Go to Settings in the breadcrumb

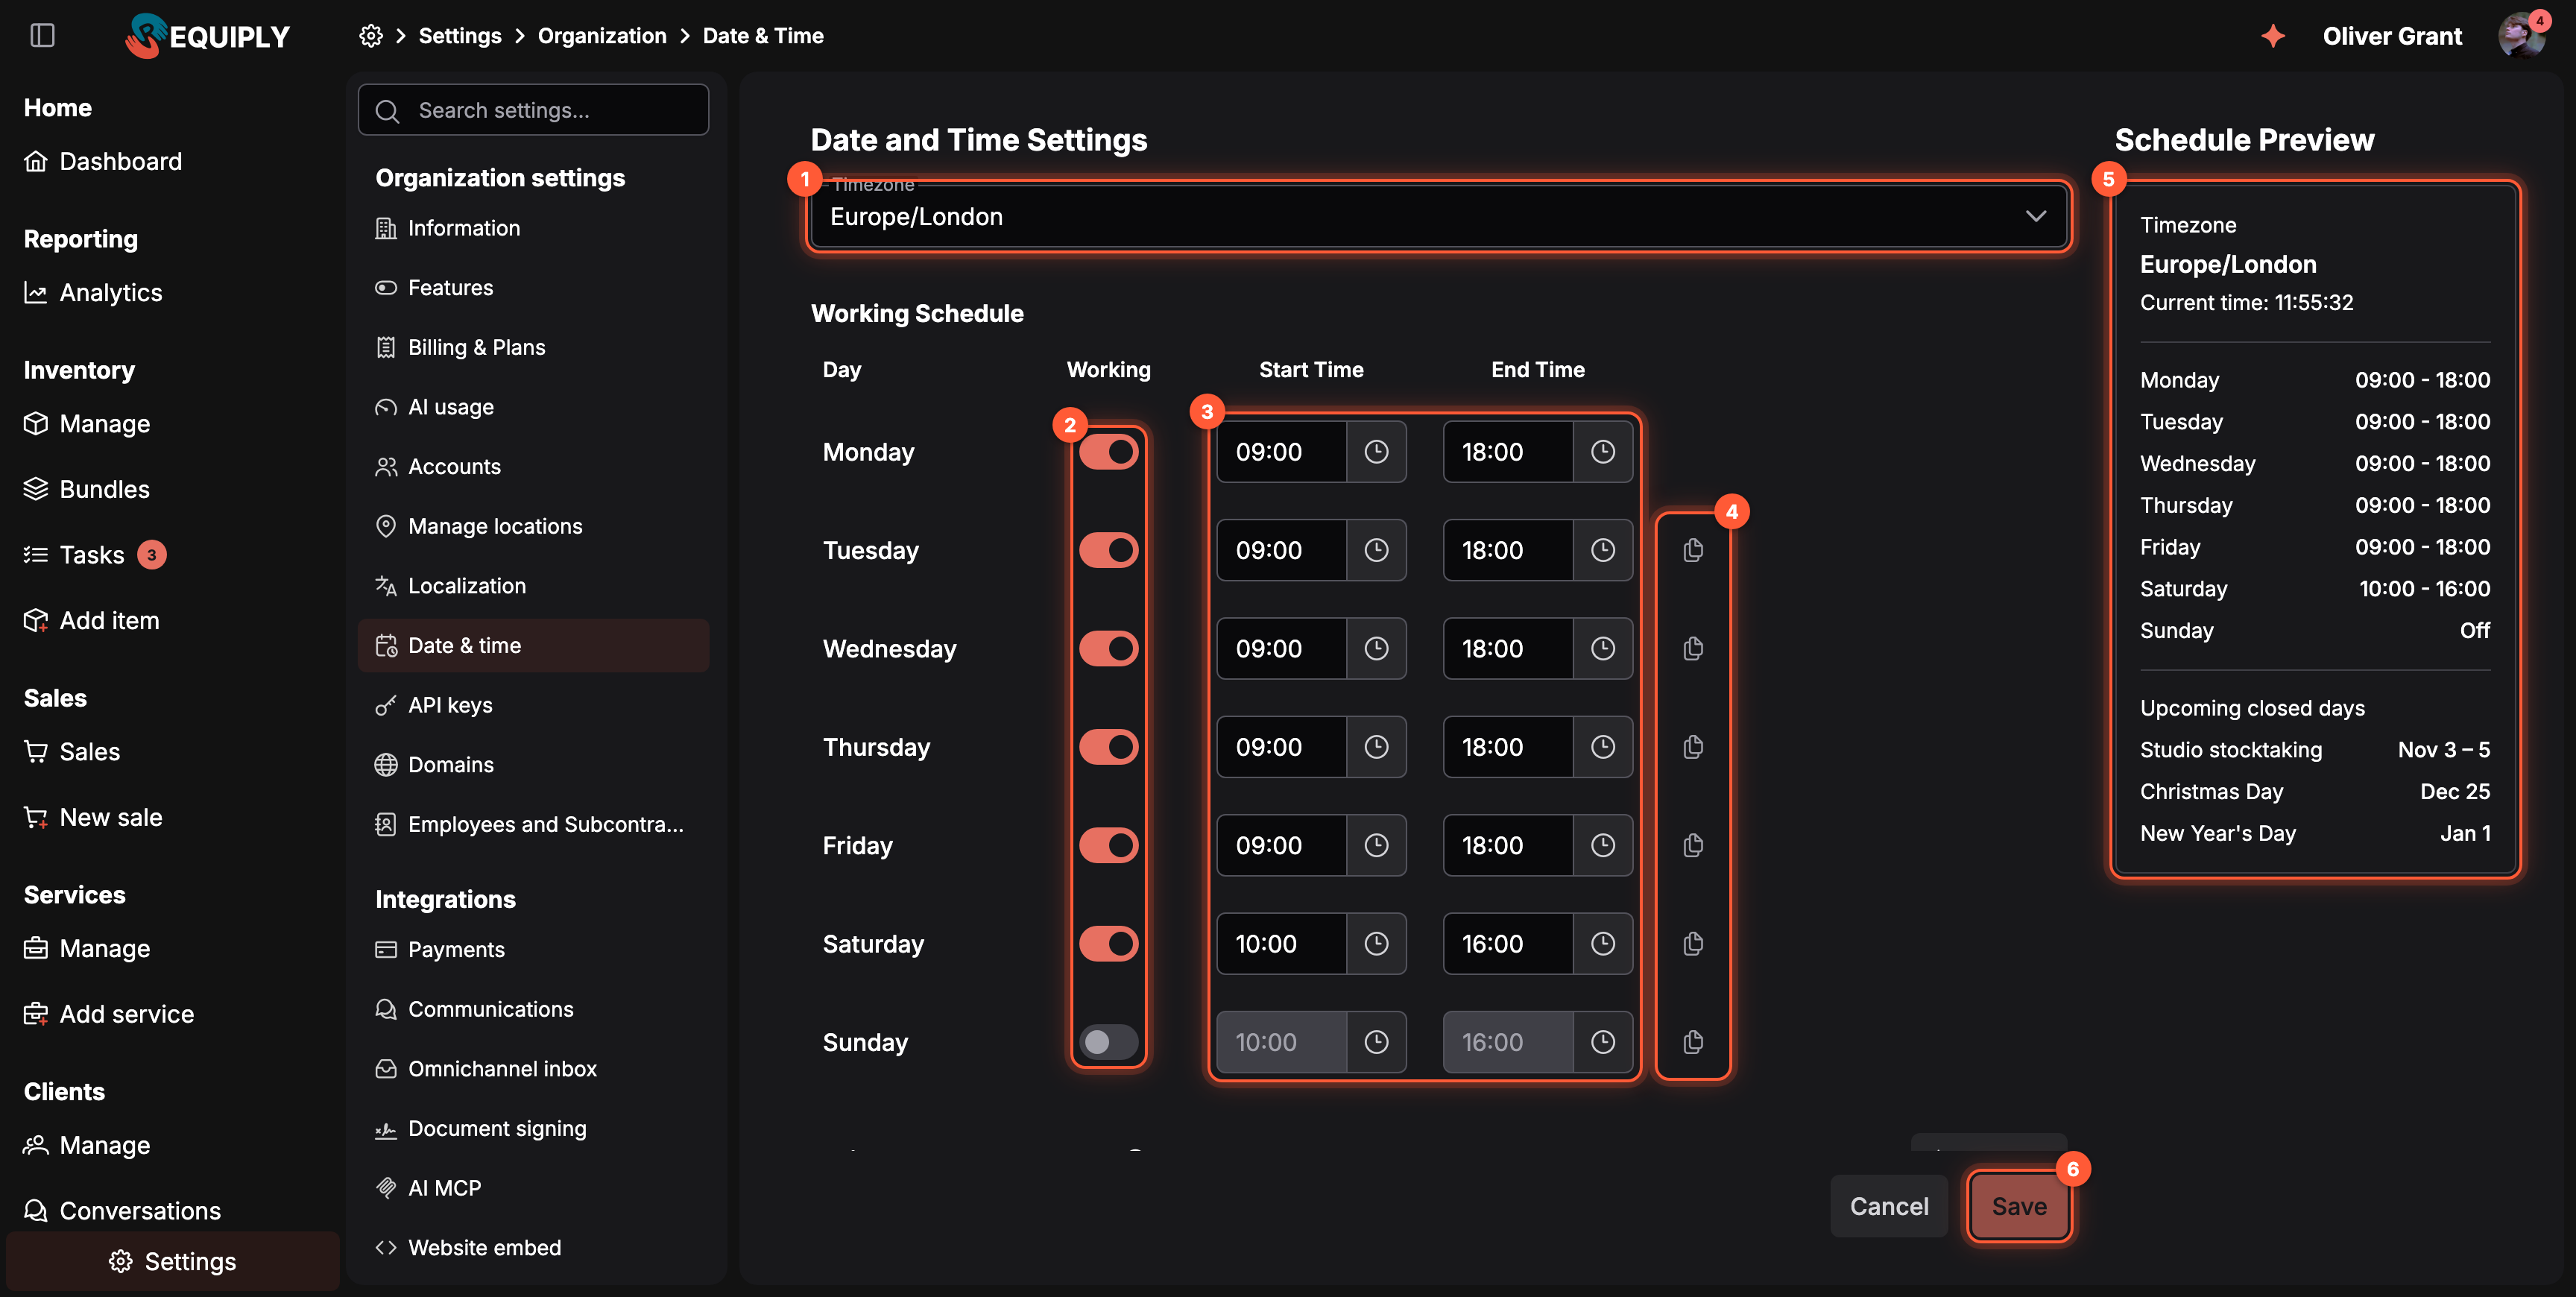[460, 36]
